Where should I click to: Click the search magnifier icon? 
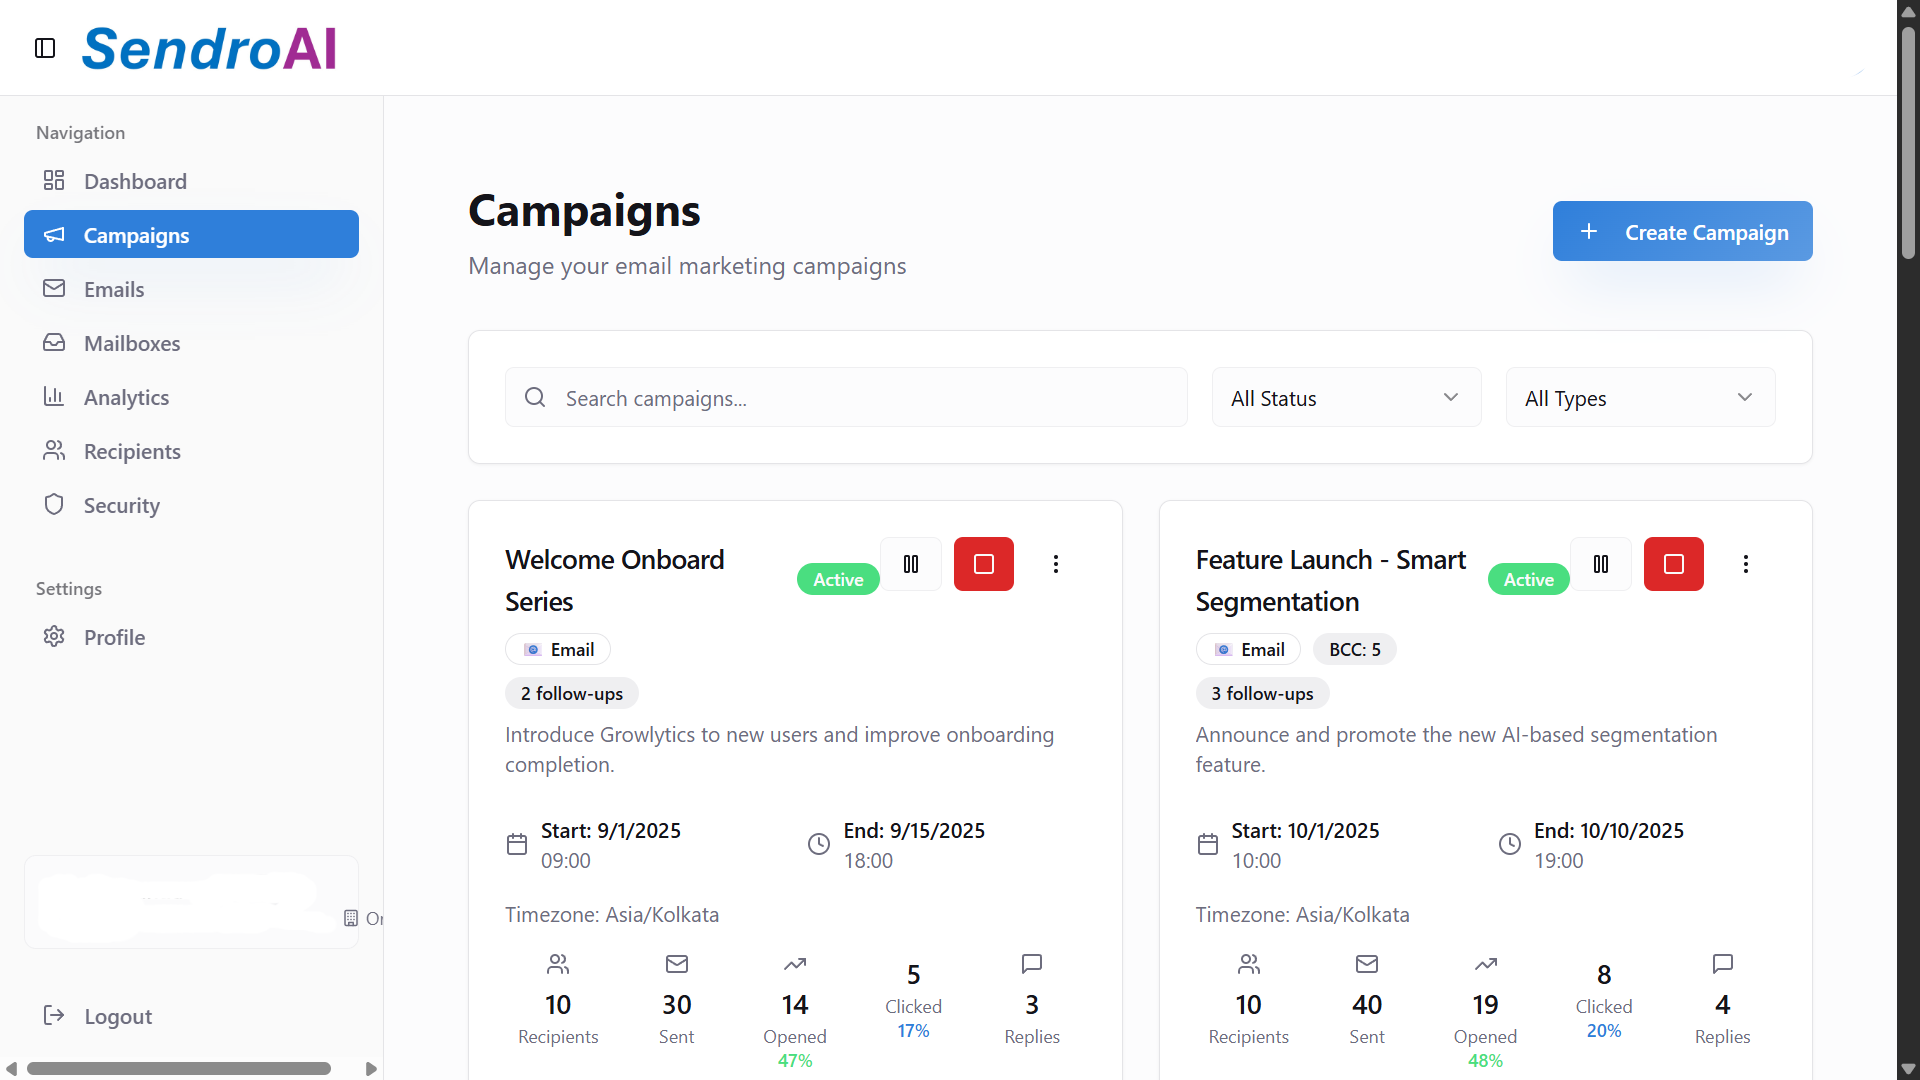(535, 396)
